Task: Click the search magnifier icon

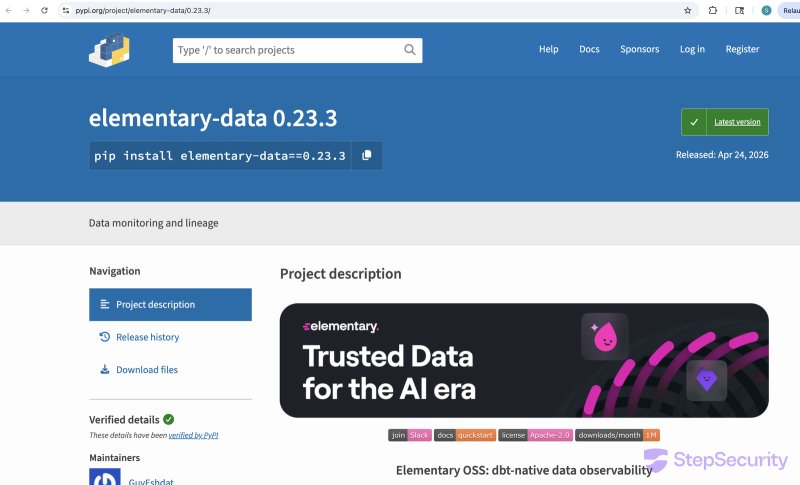Action: point(410,50)
